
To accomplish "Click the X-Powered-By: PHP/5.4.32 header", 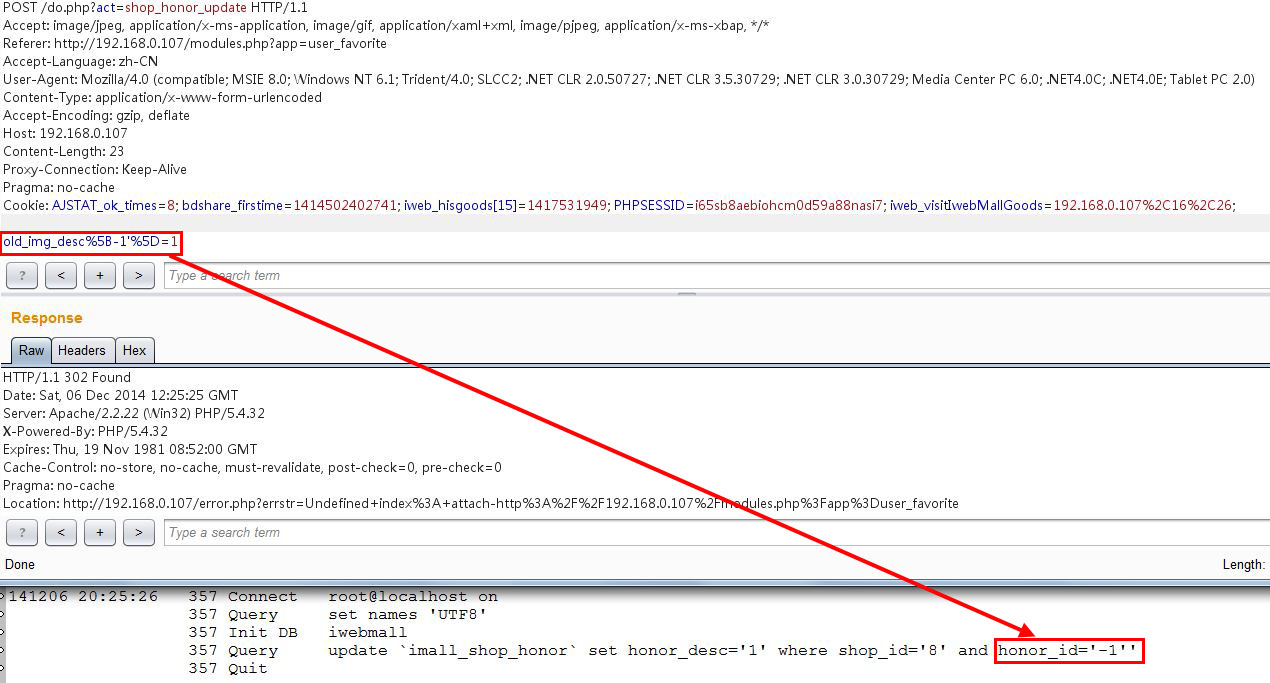I will coord(86,431).
